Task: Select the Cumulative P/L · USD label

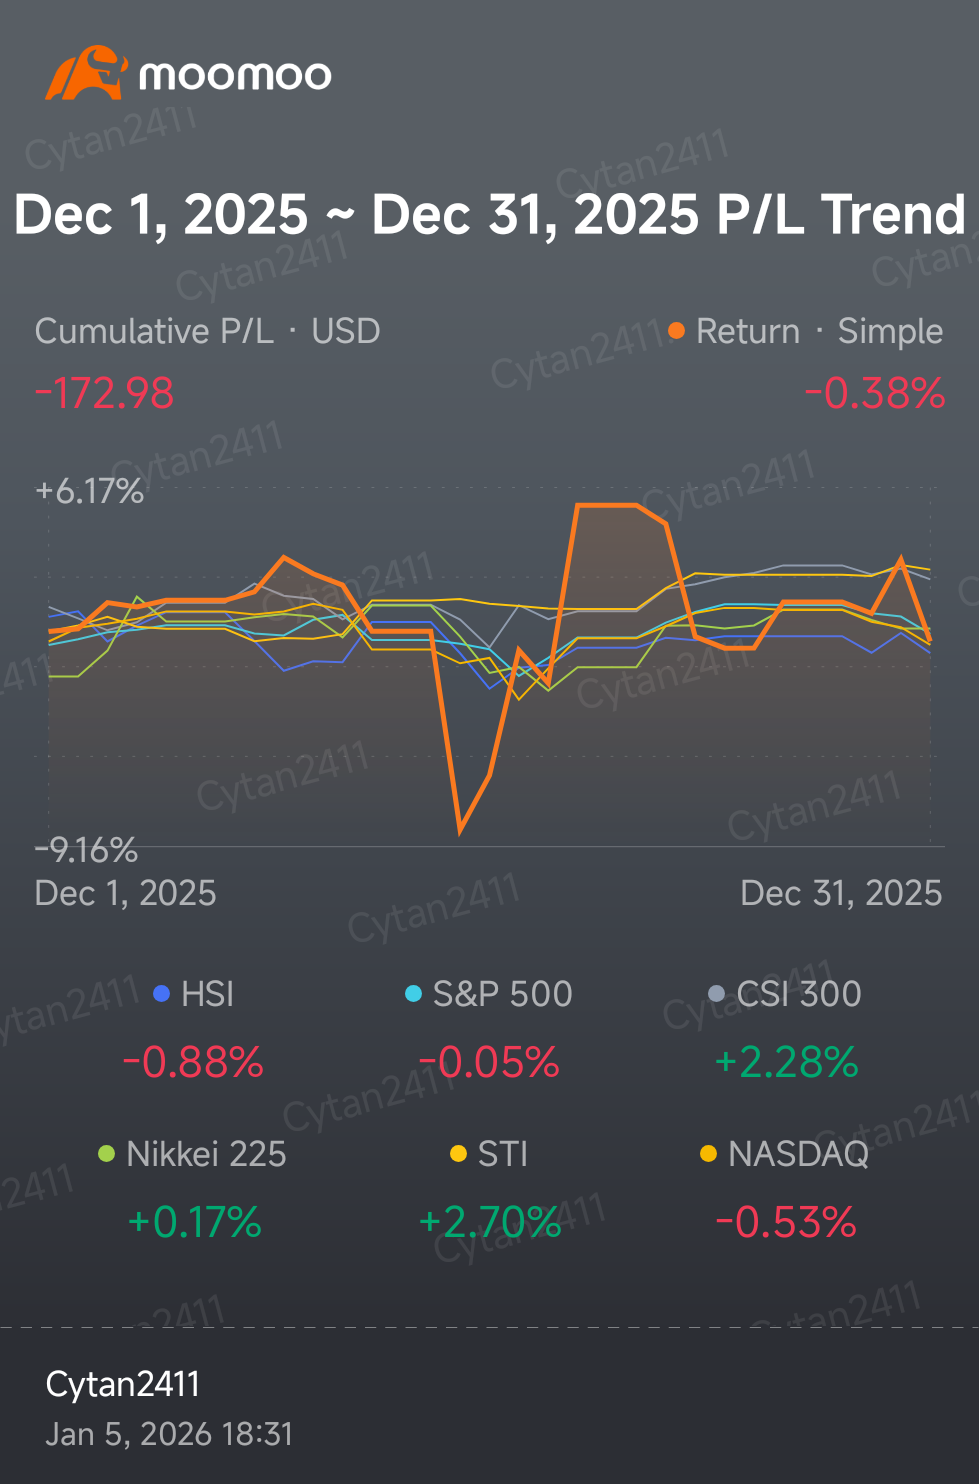Action: [x=207, y=331]
